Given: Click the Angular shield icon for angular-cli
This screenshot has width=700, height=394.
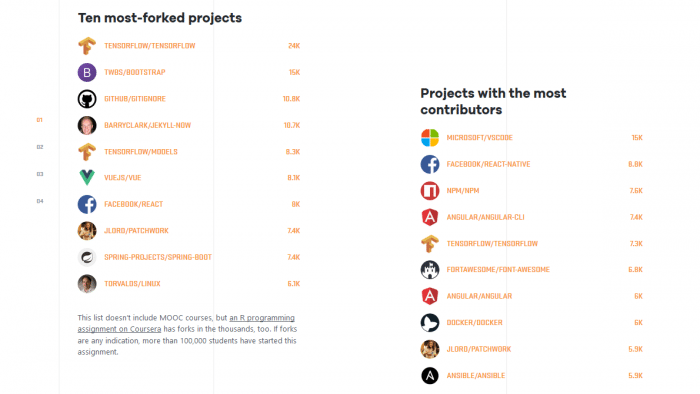Looking at the screenshot, I should [x=430, y=217].
